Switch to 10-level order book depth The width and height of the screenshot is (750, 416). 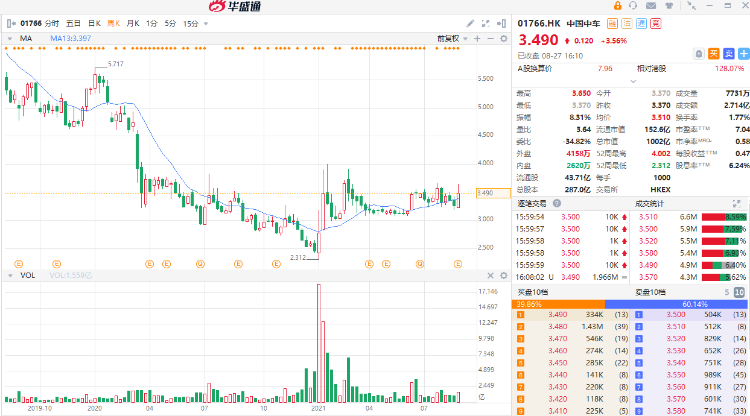tap(739, 292)
